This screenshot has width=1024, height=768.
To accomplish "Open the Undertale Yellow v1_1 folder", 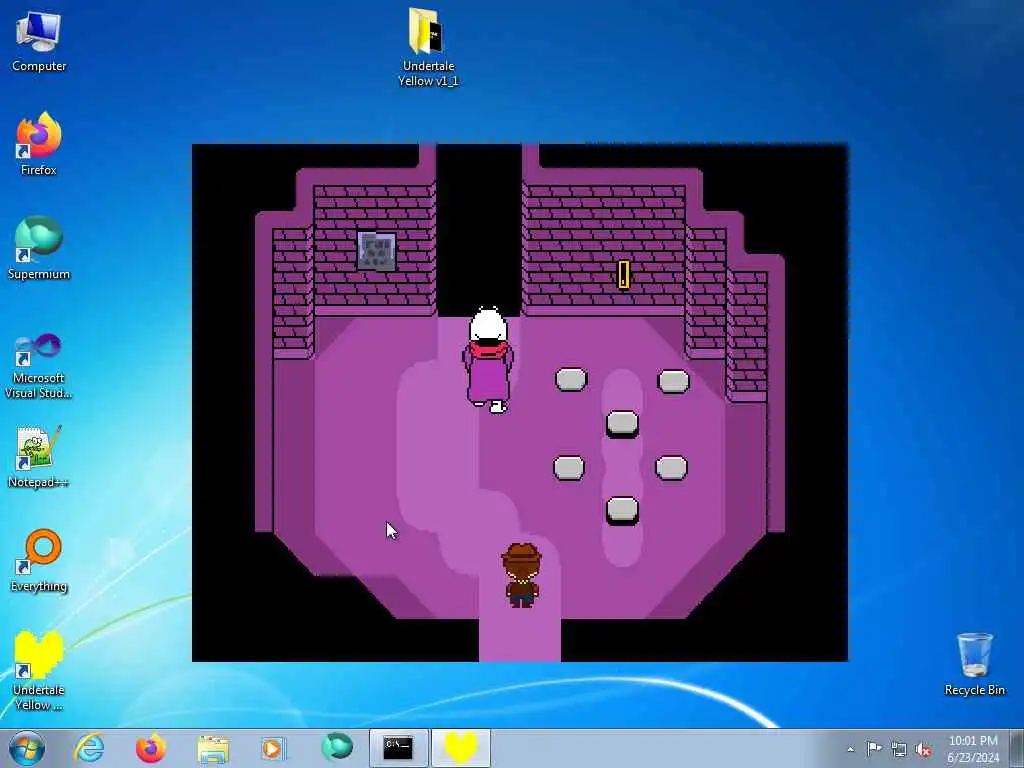I will [428, 47].
